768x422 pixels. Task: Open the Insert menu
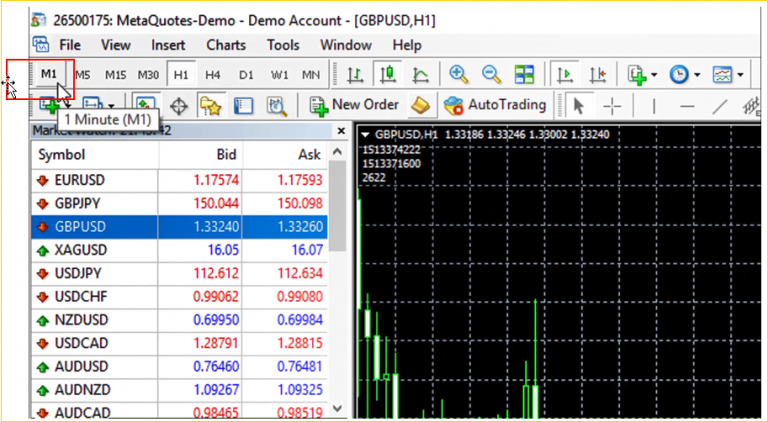(168, 45)
